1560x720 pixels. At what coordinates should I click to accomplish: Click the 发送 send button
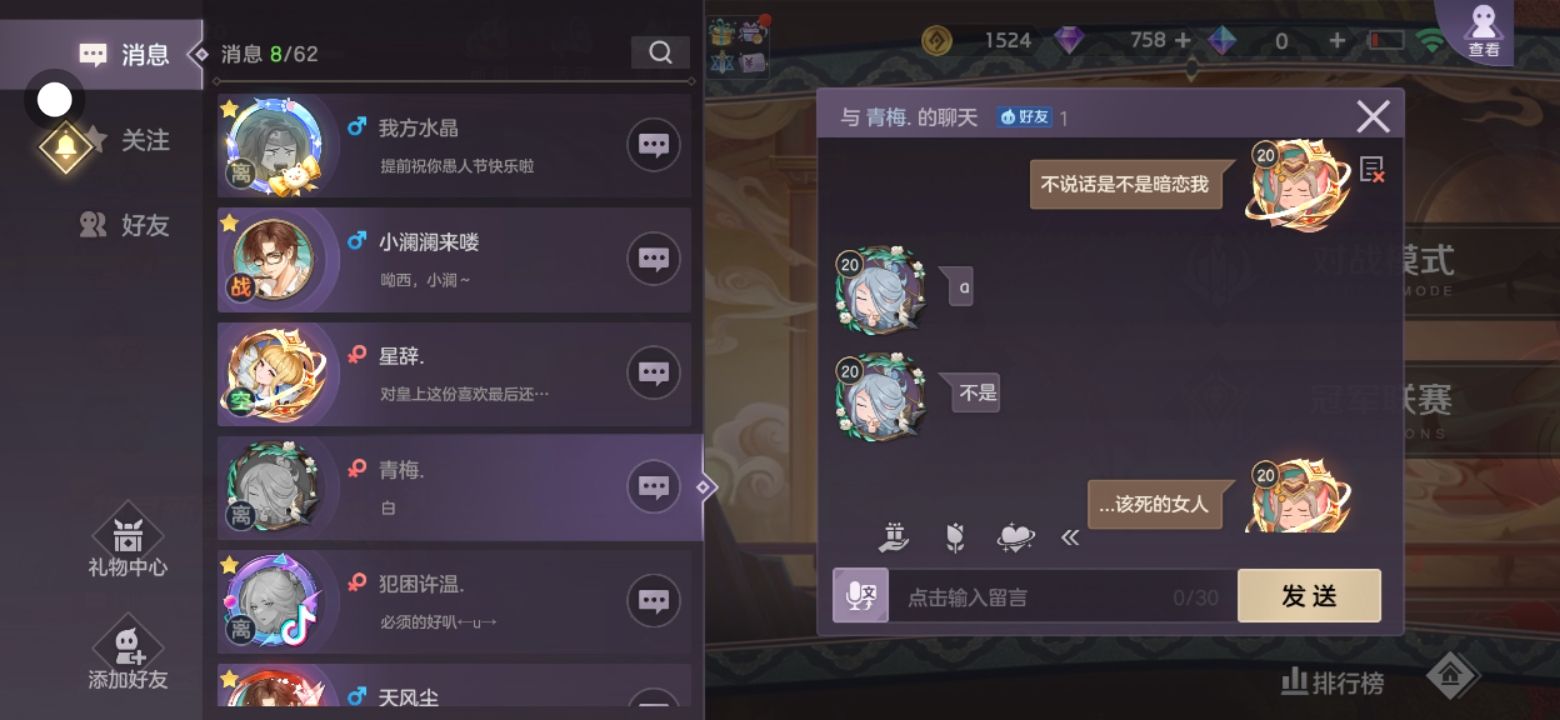coord(1309,596)
